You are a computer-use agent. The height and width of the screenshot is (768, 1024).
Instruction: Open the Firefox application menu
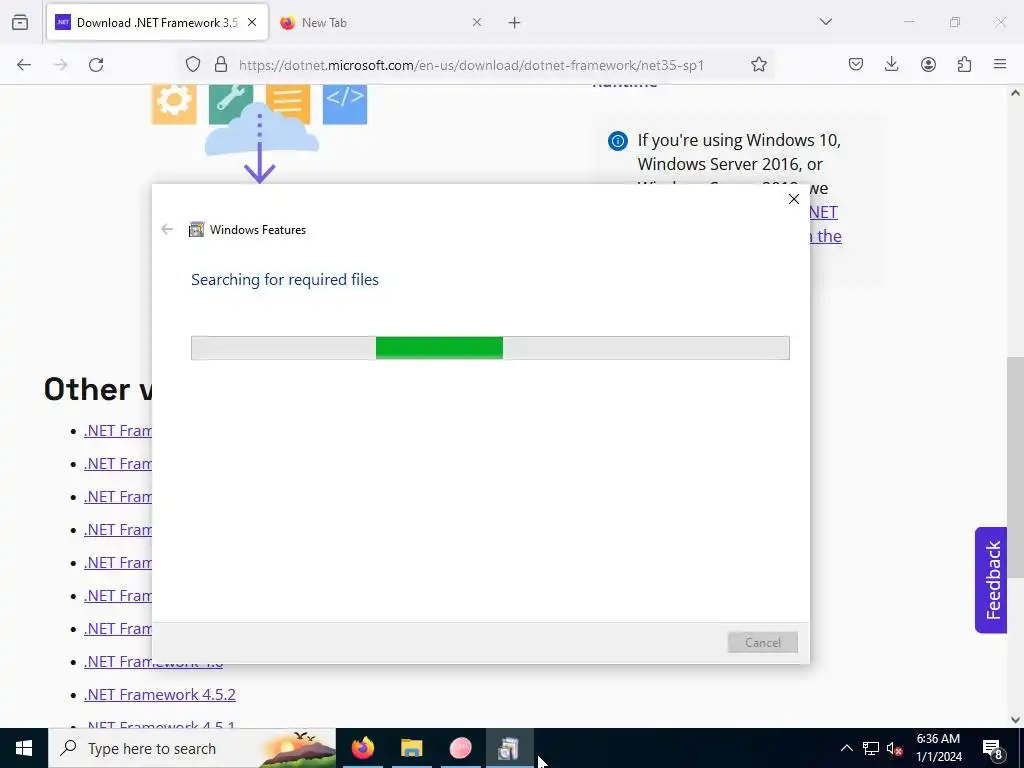[1000, 65]
